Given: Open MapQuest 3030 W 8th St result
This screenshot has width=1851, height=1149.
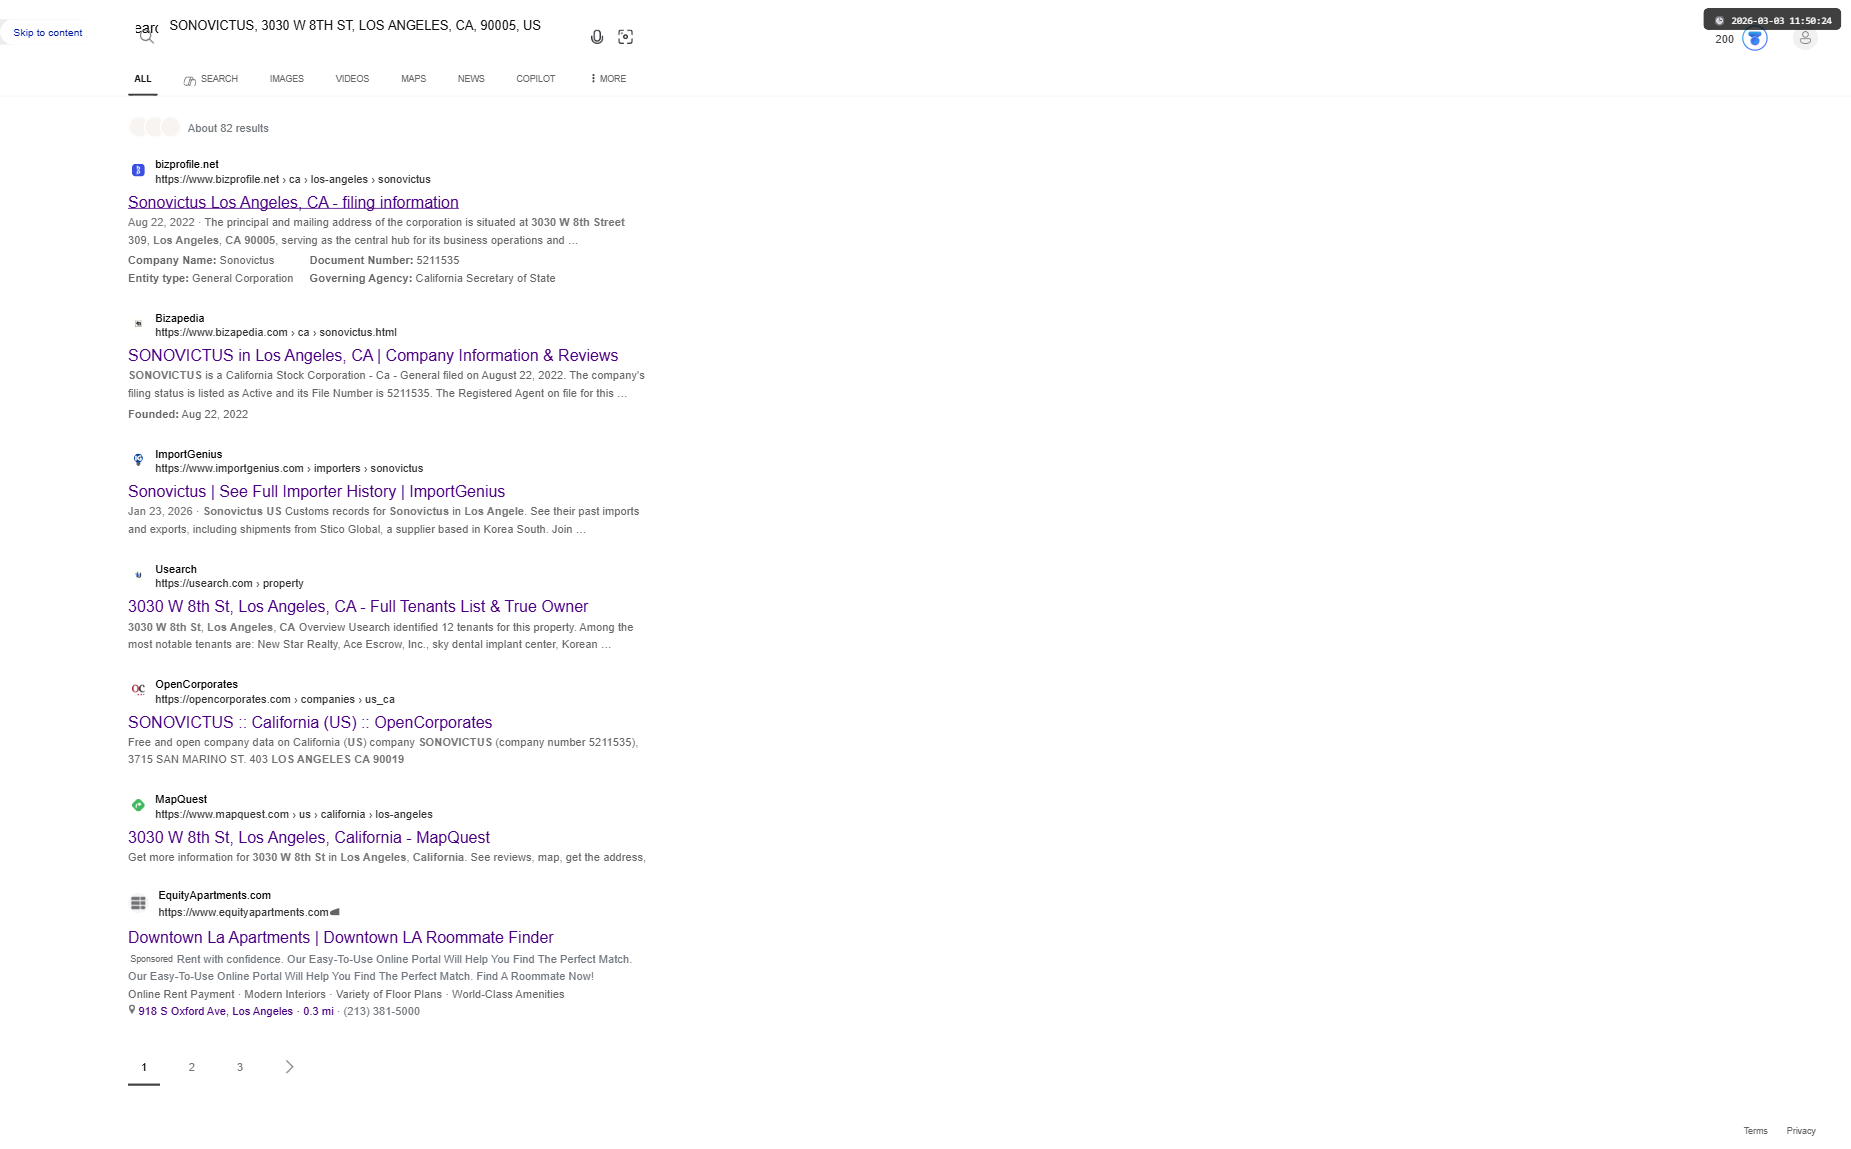Looking at the screenshot, I should click(309, 838).
